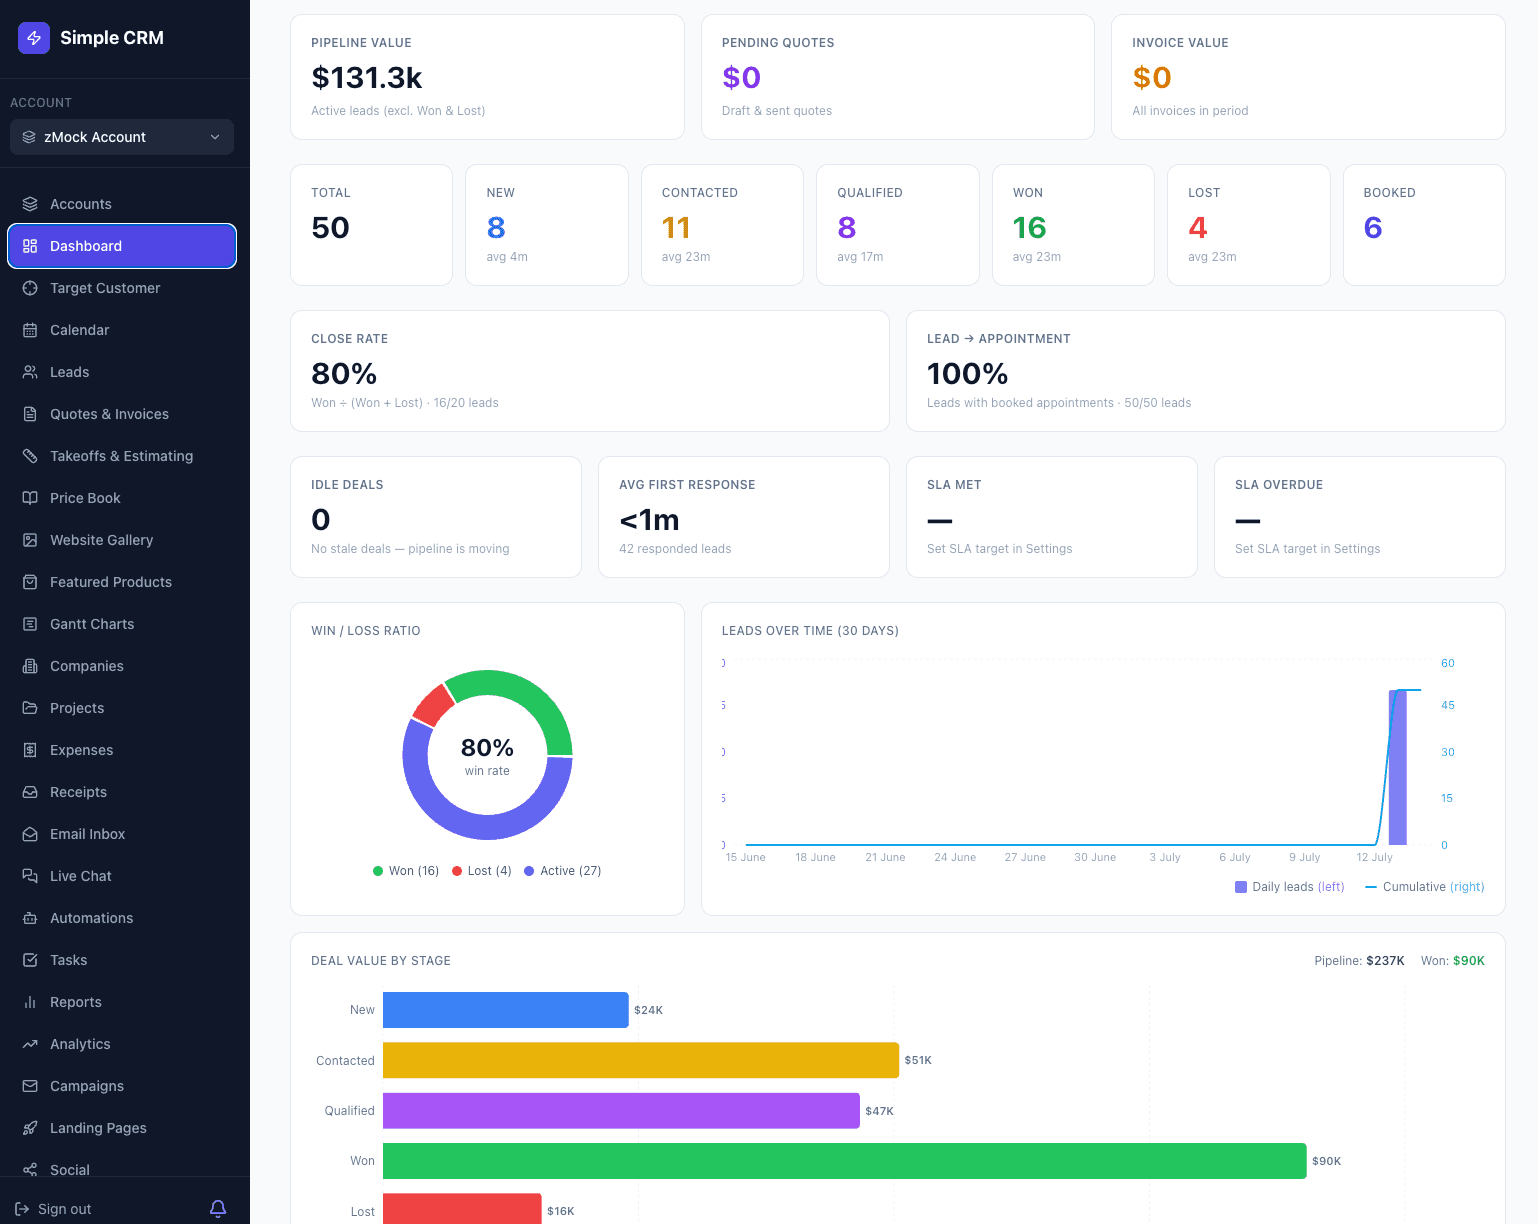Click the Tasks checkbox icon
The width and height of the screenshot is (1538, 1224).
(30, 960)
